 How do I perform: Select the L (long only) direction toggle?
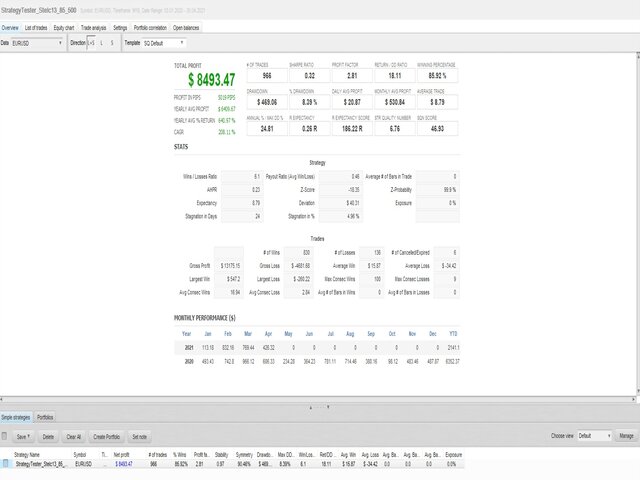point(101,43)
